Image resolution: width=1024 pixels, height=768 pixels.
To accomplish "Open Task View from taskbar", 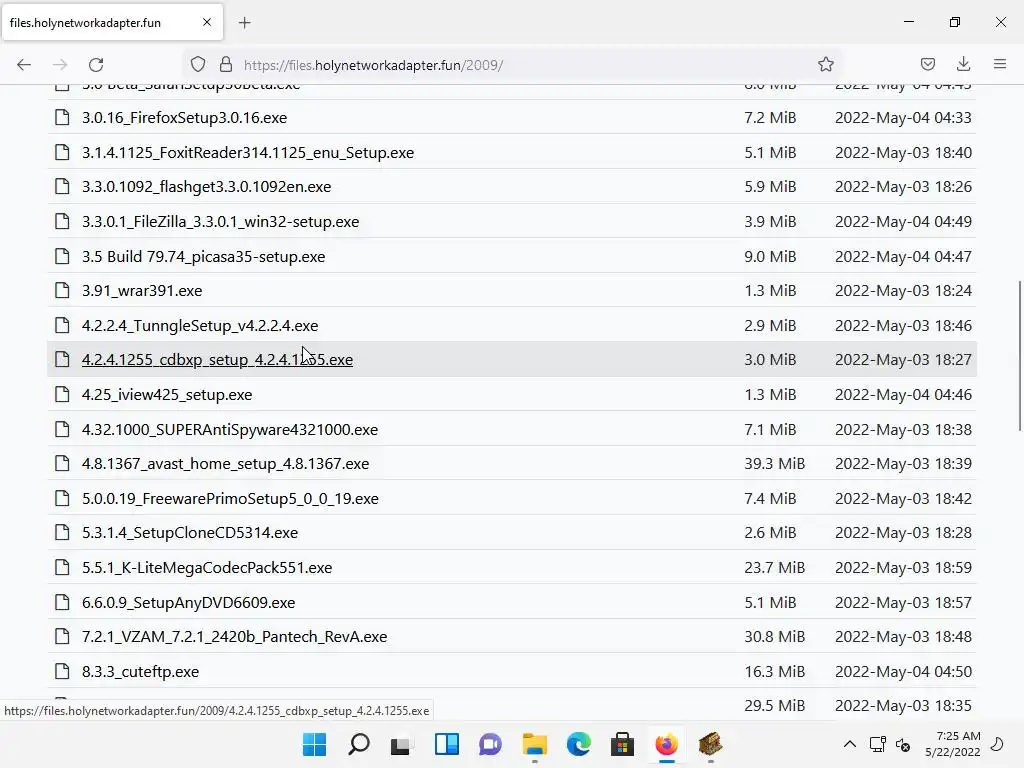I will (x=401, y=744).
